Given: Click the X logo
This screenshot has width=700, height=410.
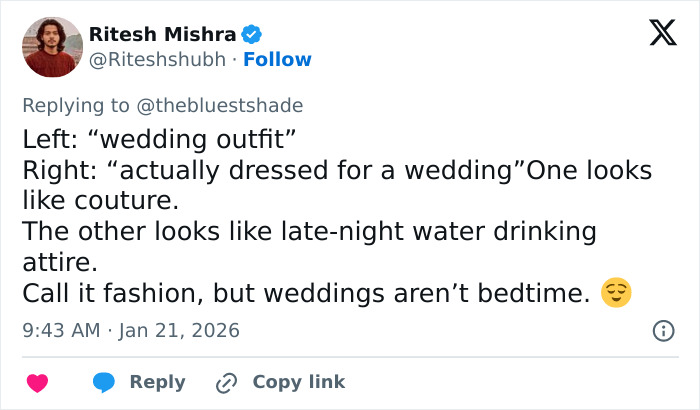Looking at the screenshot, I should [656, 34].
